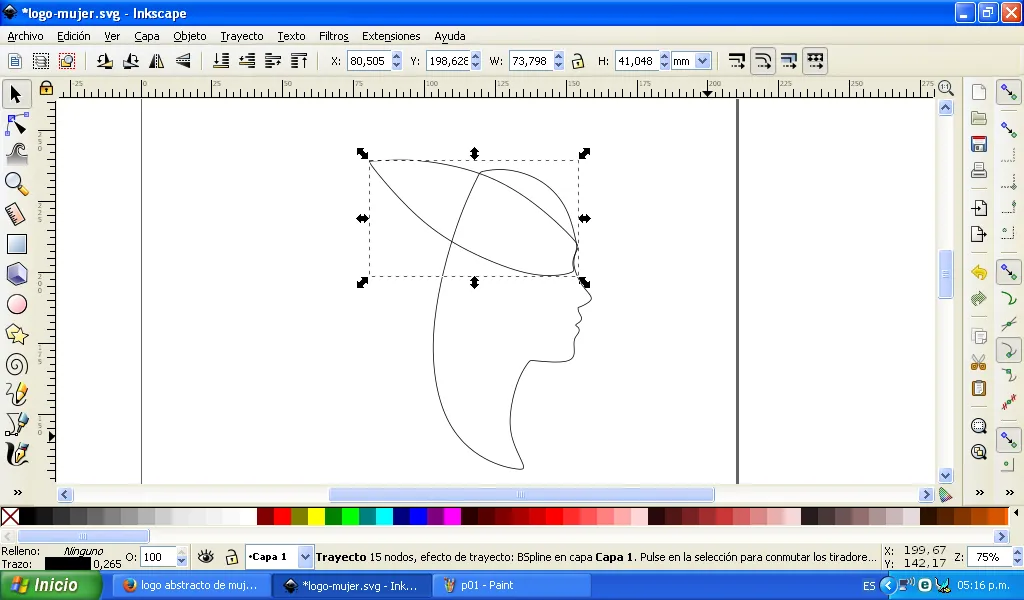The height and width of the screenshot is (600, 1024).
Task: Select the Pencil freehand tool
Action: (x=16, y=394)
